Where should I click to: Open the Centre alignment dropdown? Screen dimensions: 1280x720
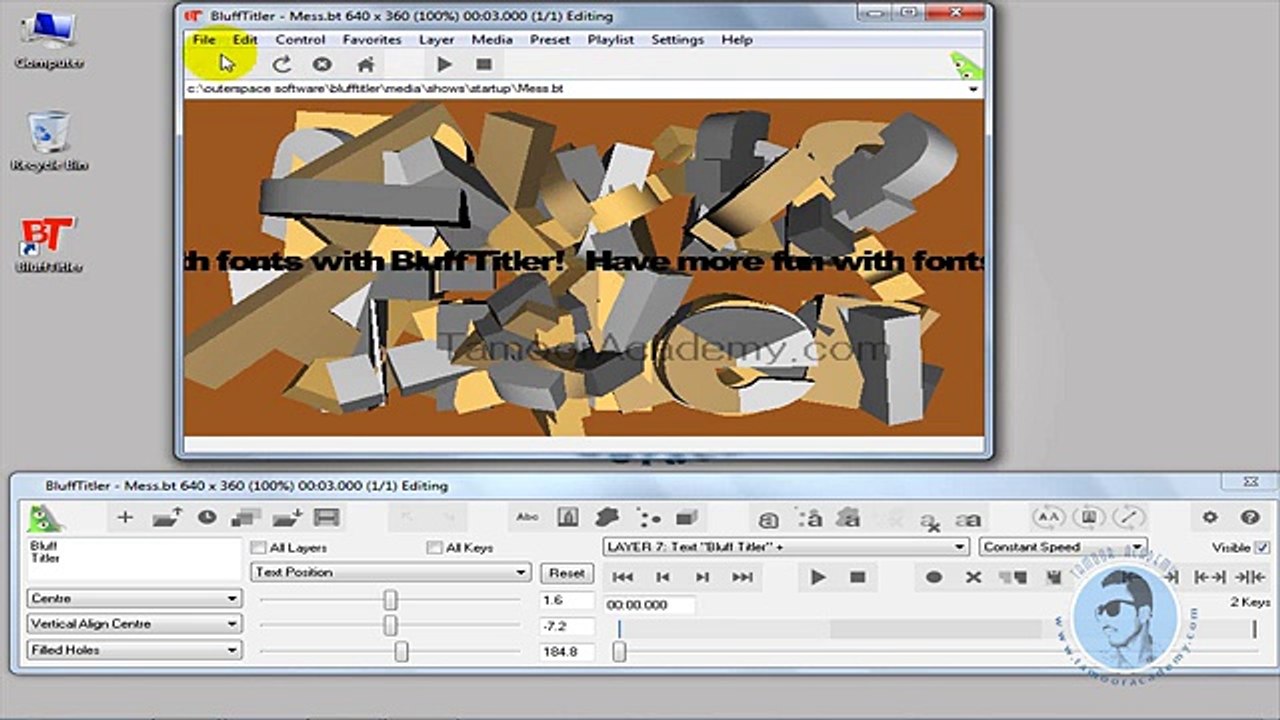134,599
